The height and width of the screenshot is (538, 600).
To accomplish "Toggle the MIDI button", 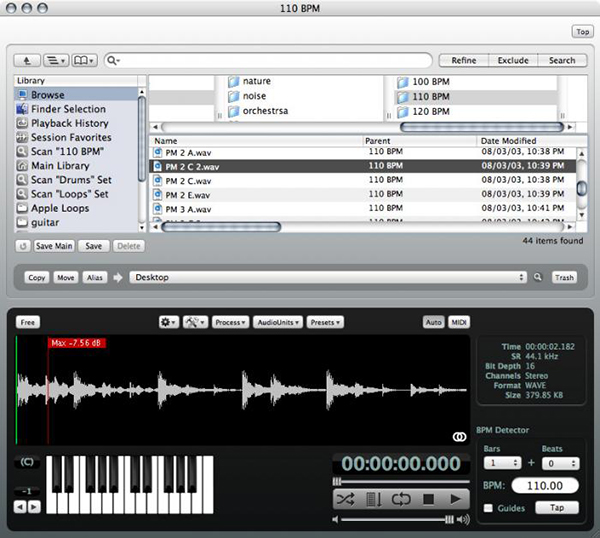I will (x=459, y=322).
